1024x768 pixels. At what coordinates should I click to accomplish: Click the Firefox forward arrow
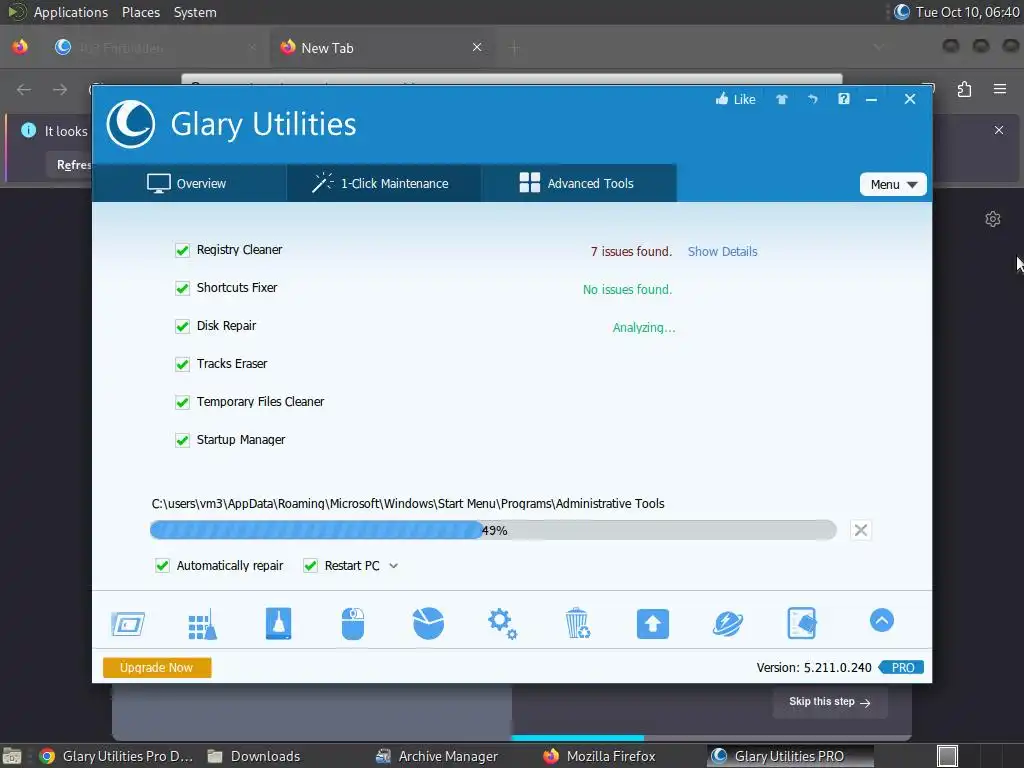tap(60, 89)
